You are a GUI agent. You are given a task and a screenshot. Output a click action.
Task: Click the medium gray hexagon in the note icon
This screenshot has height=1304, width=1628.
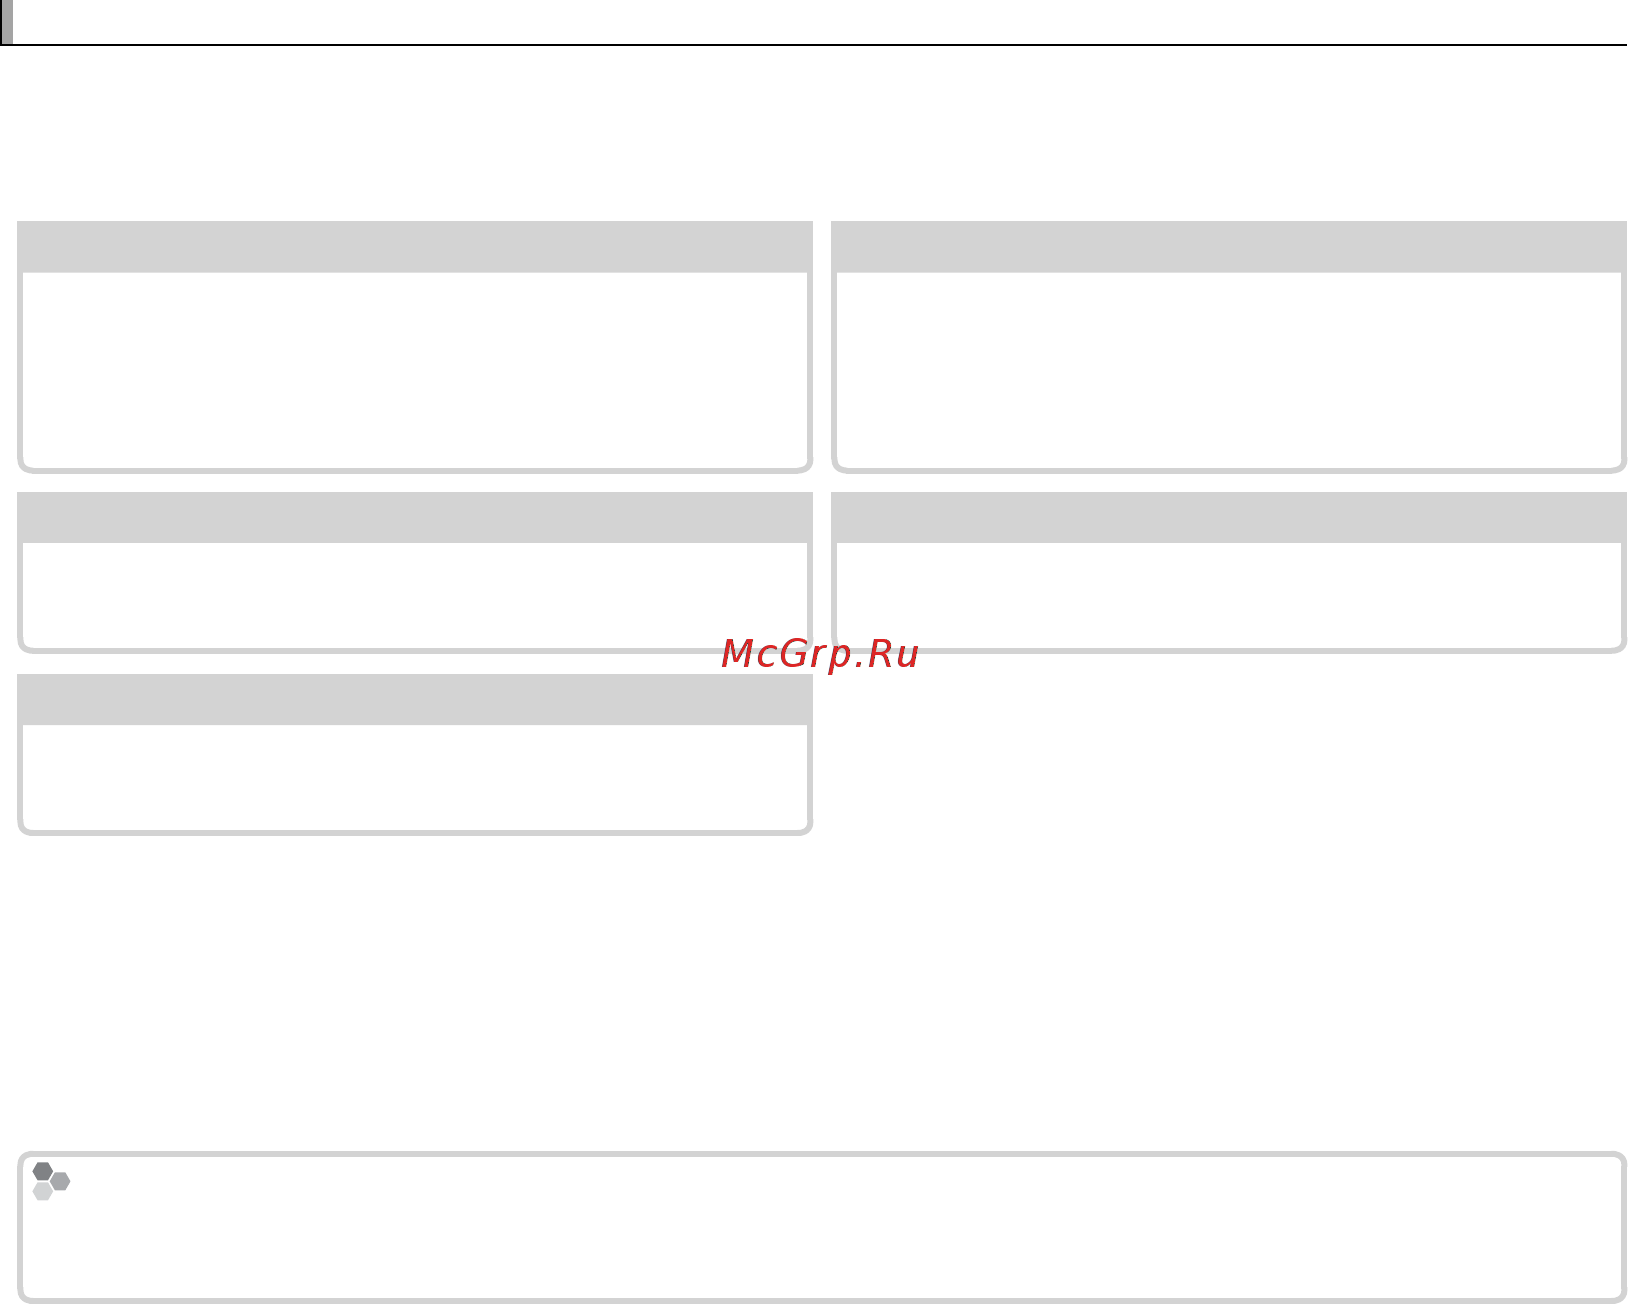(61, 1181)
